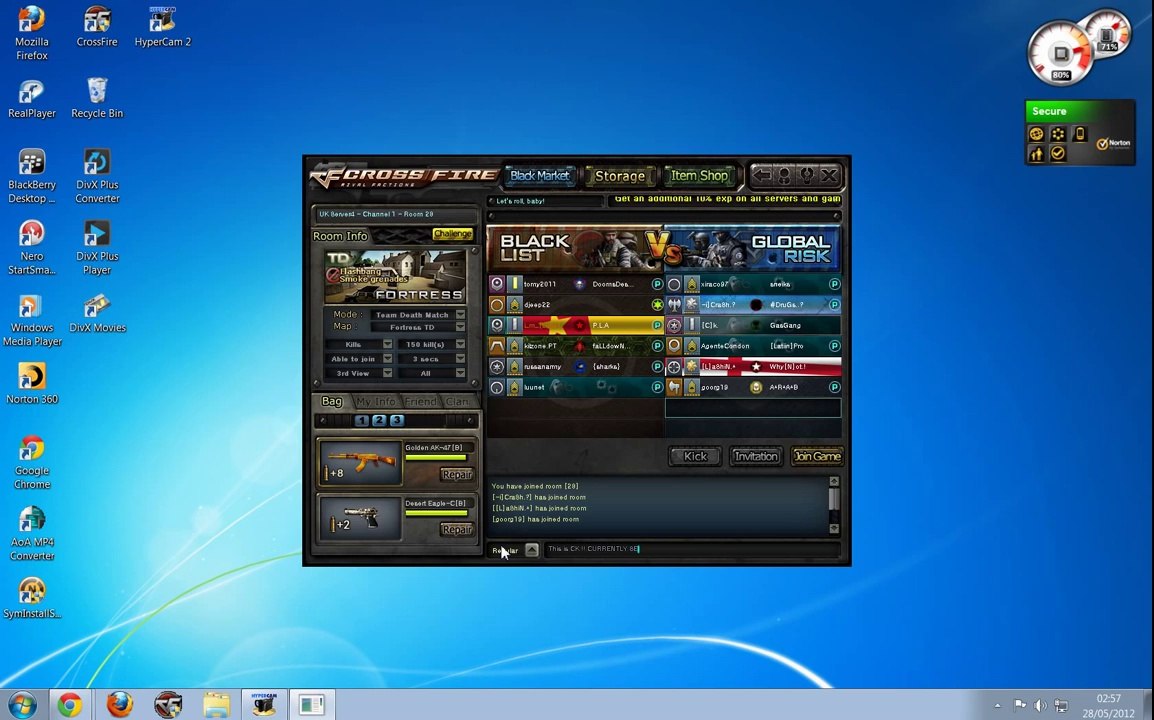This screenshot has height=720, width=1154.
Task: Switch to the Friend tab
Action: [x=421, y=401]
